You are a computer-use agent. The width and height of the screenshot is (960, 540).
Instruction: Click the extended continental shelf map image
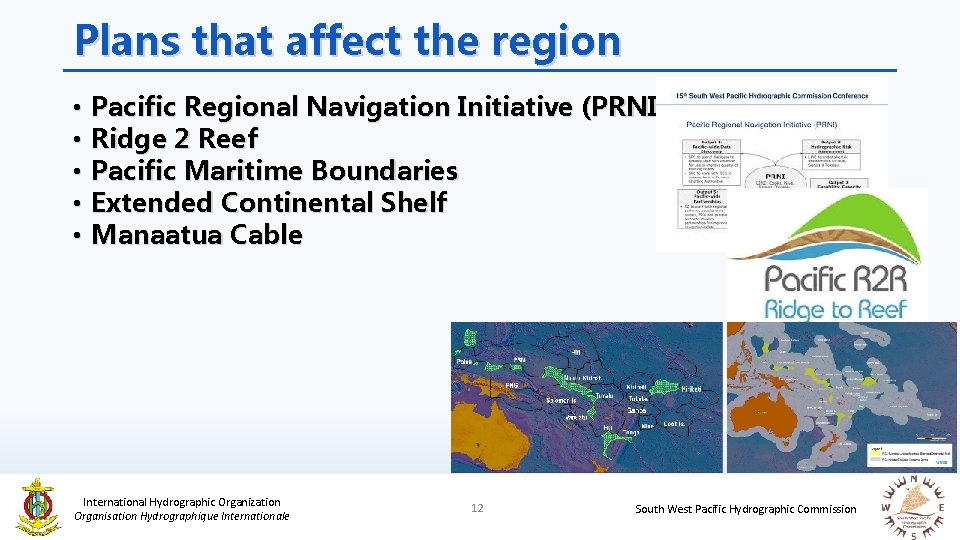(x=842, y=397)
